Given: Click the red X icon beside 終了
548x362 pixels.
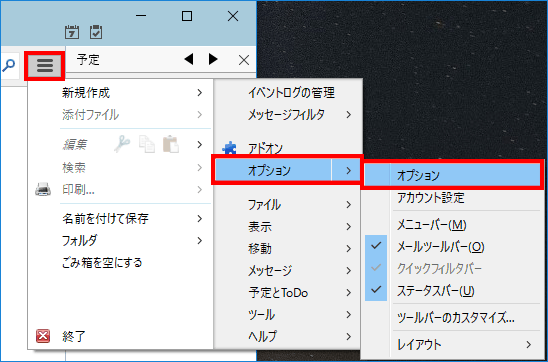Looking at the screenshot, I should coord(43,336).
